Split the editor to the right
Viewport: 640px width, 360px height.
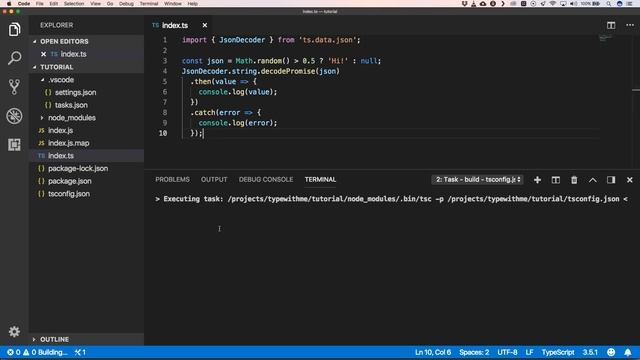[x=611, y=25]
